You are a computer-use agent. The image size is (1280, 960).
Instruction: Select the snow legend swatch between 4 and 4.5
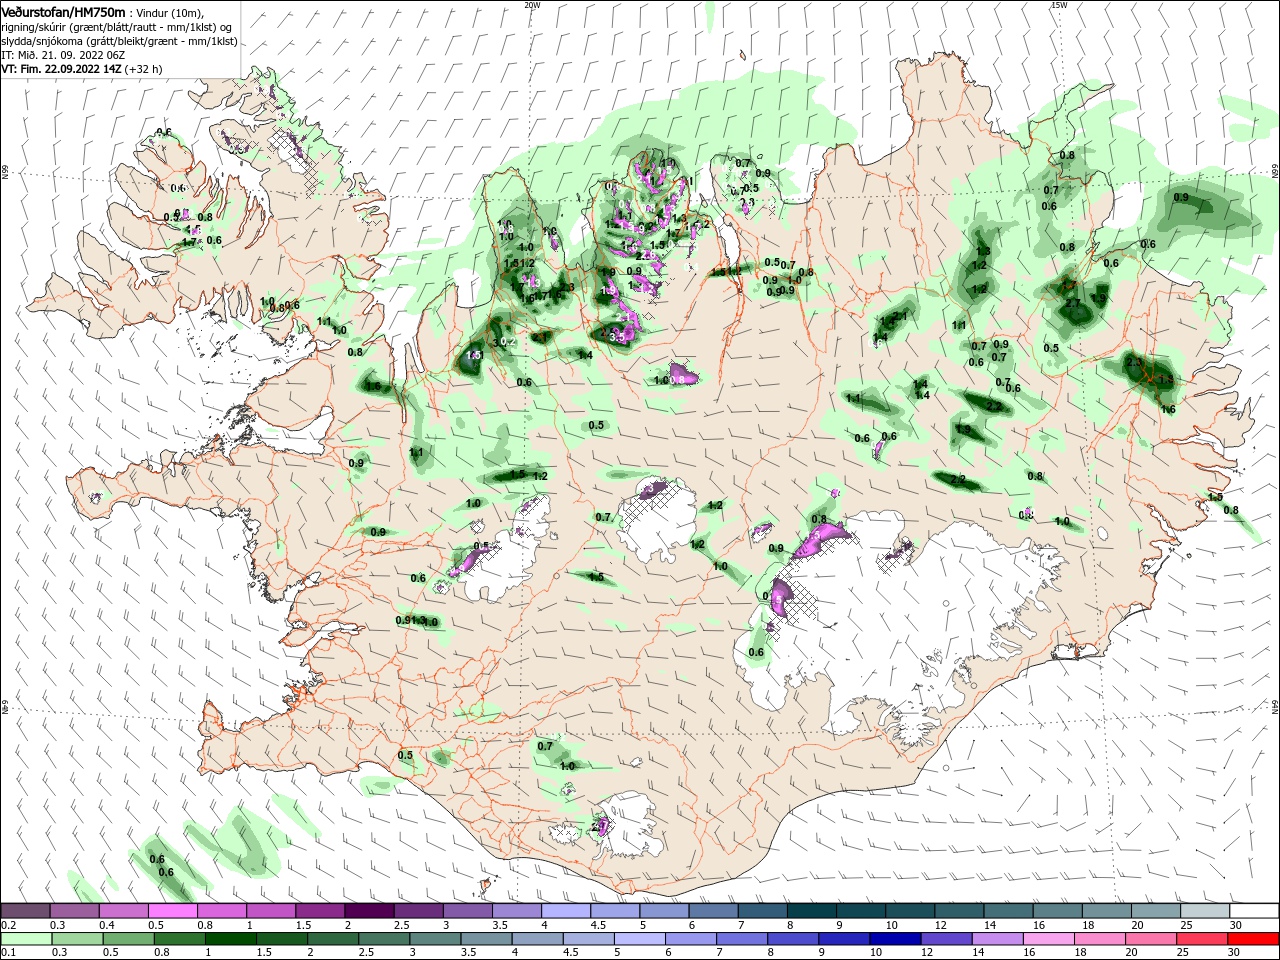566,910
